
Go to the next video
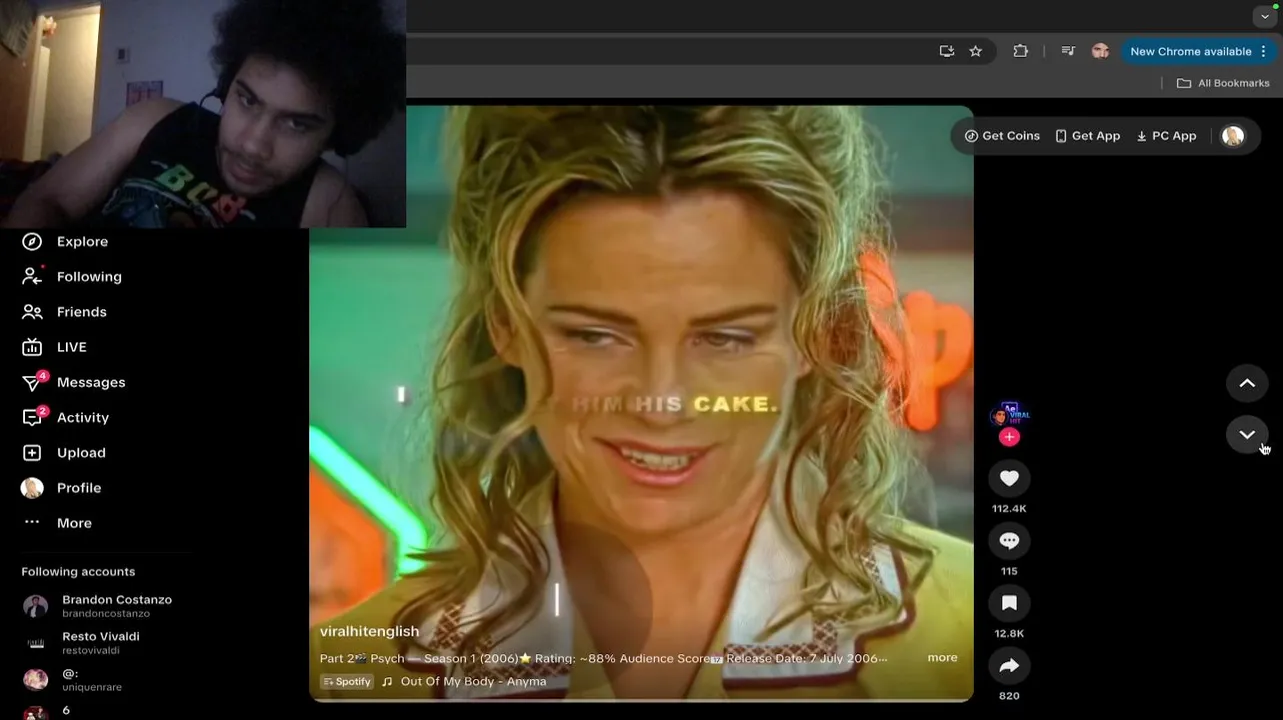pyautogui.click(x=1247, y=434)
